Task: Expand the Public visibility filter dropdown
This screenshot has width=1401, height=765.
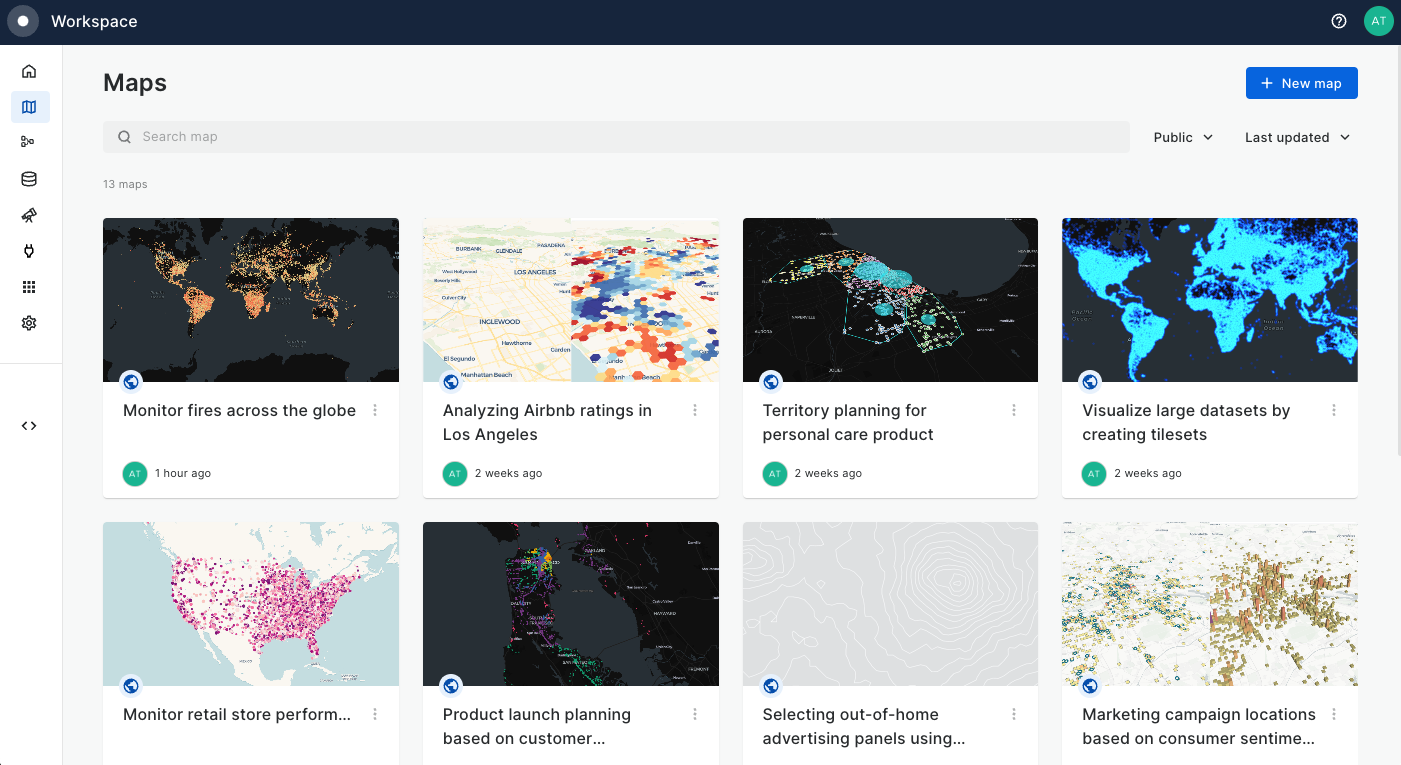Action: pyautogui.click(x=1183, y=137)
